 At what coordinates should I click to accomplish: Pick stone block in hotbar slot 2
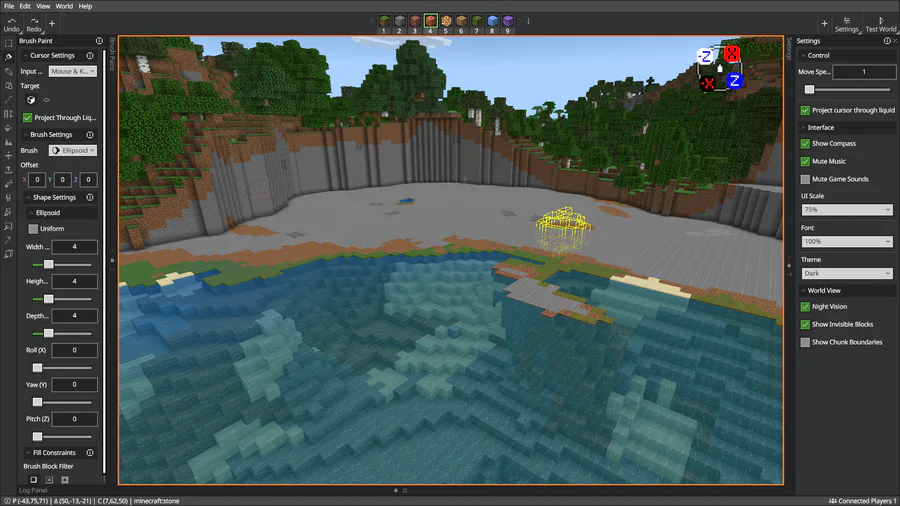pos(399,21)
